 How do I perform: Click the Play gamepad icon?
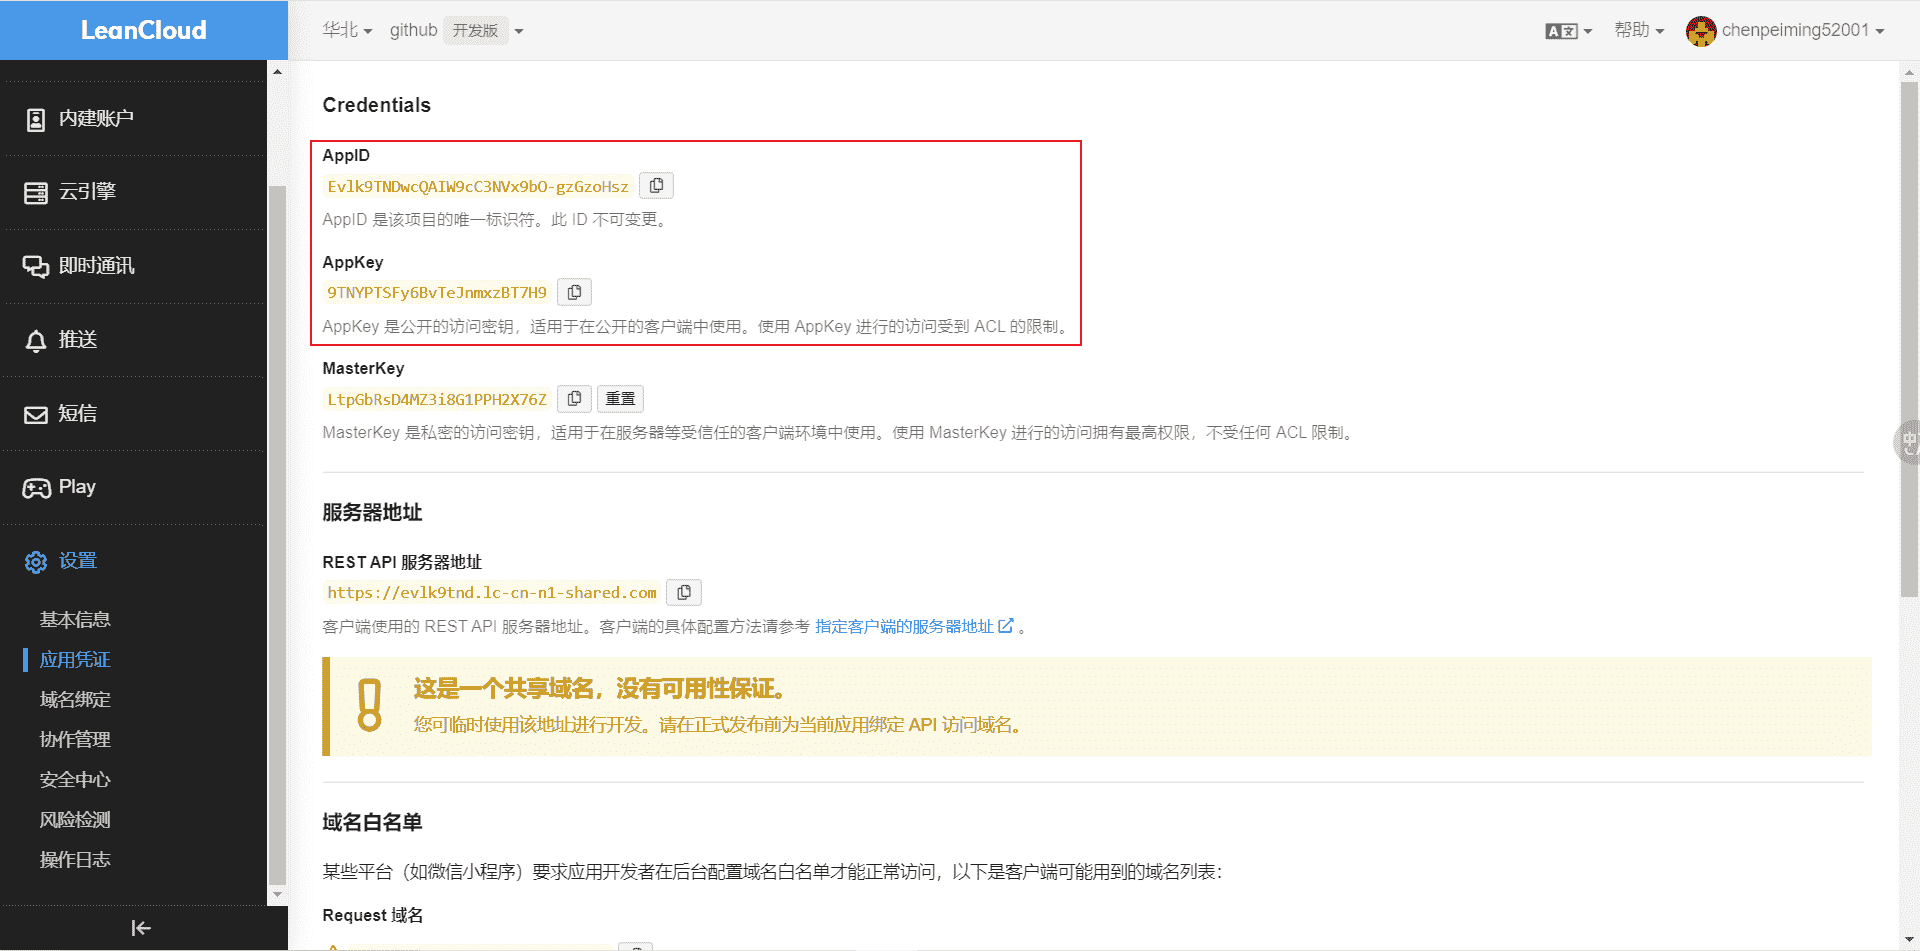coord(37,488)
